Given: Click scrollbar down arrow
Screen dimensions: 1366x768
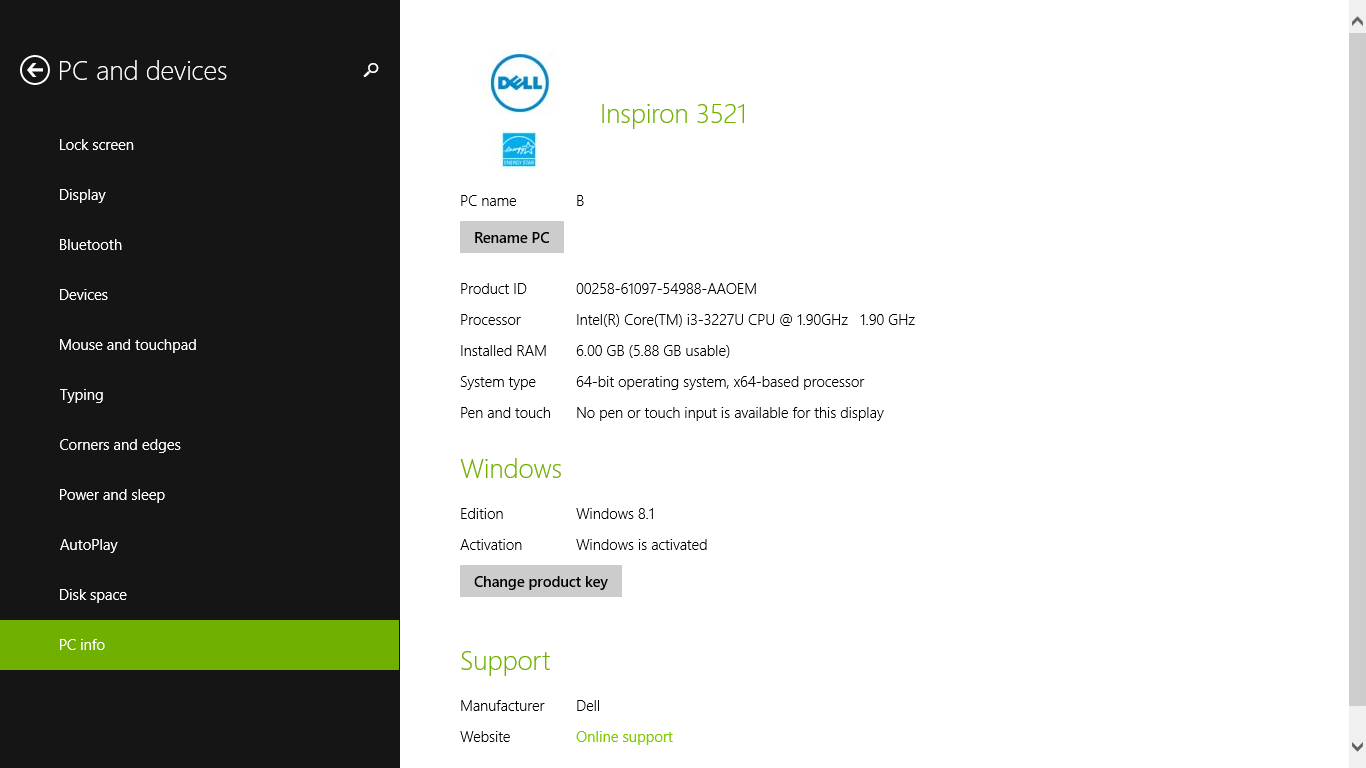Looking at the screenshot, I should pyautogui.click(x=1357, y=747).
